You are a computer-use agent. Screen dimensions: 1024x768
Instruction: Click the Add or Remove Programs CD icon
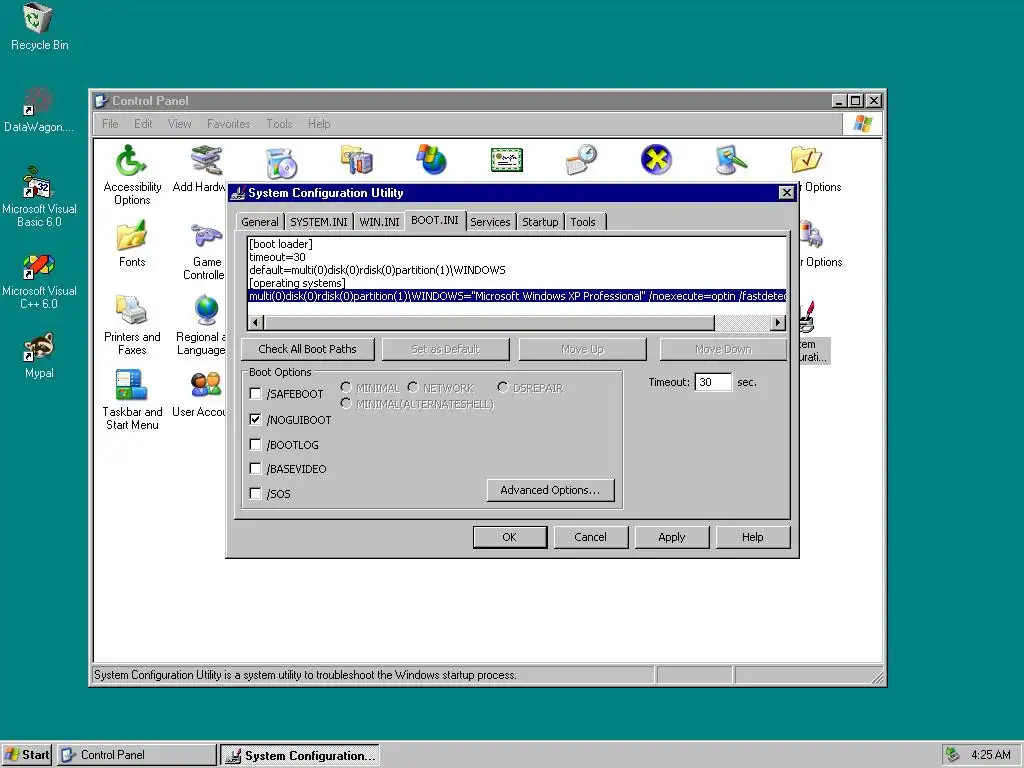(281, 162)
